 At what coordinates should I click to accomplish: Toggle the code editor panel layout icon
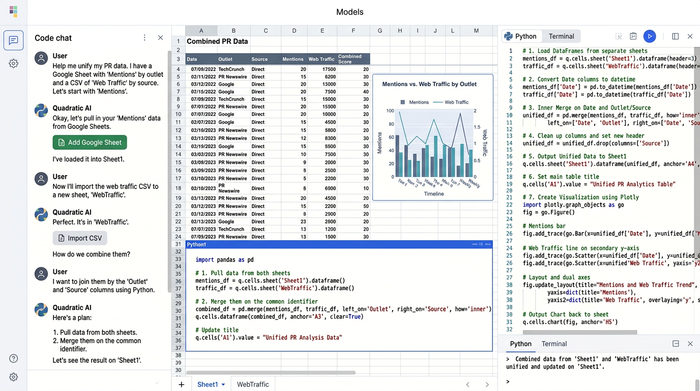pos(675,36)
